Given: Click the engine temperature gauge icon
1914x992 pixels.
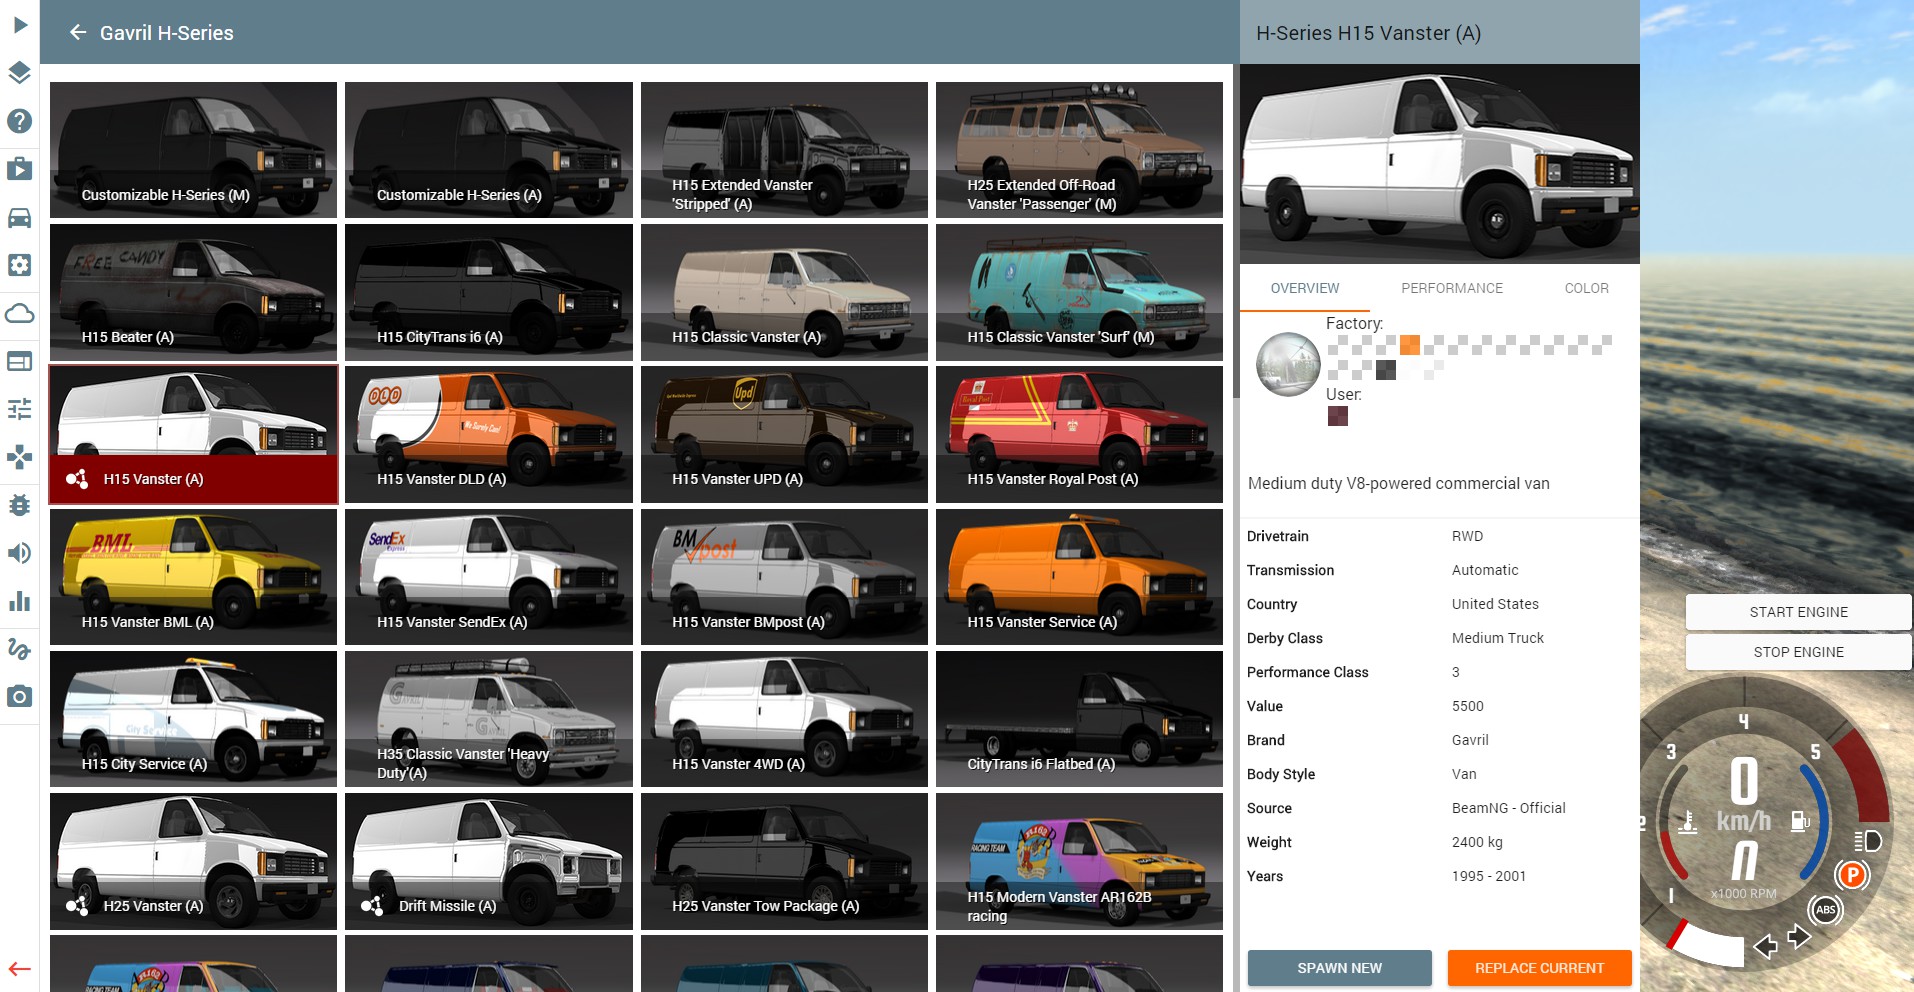Looking at the screenshot, I should point(1687,822).
